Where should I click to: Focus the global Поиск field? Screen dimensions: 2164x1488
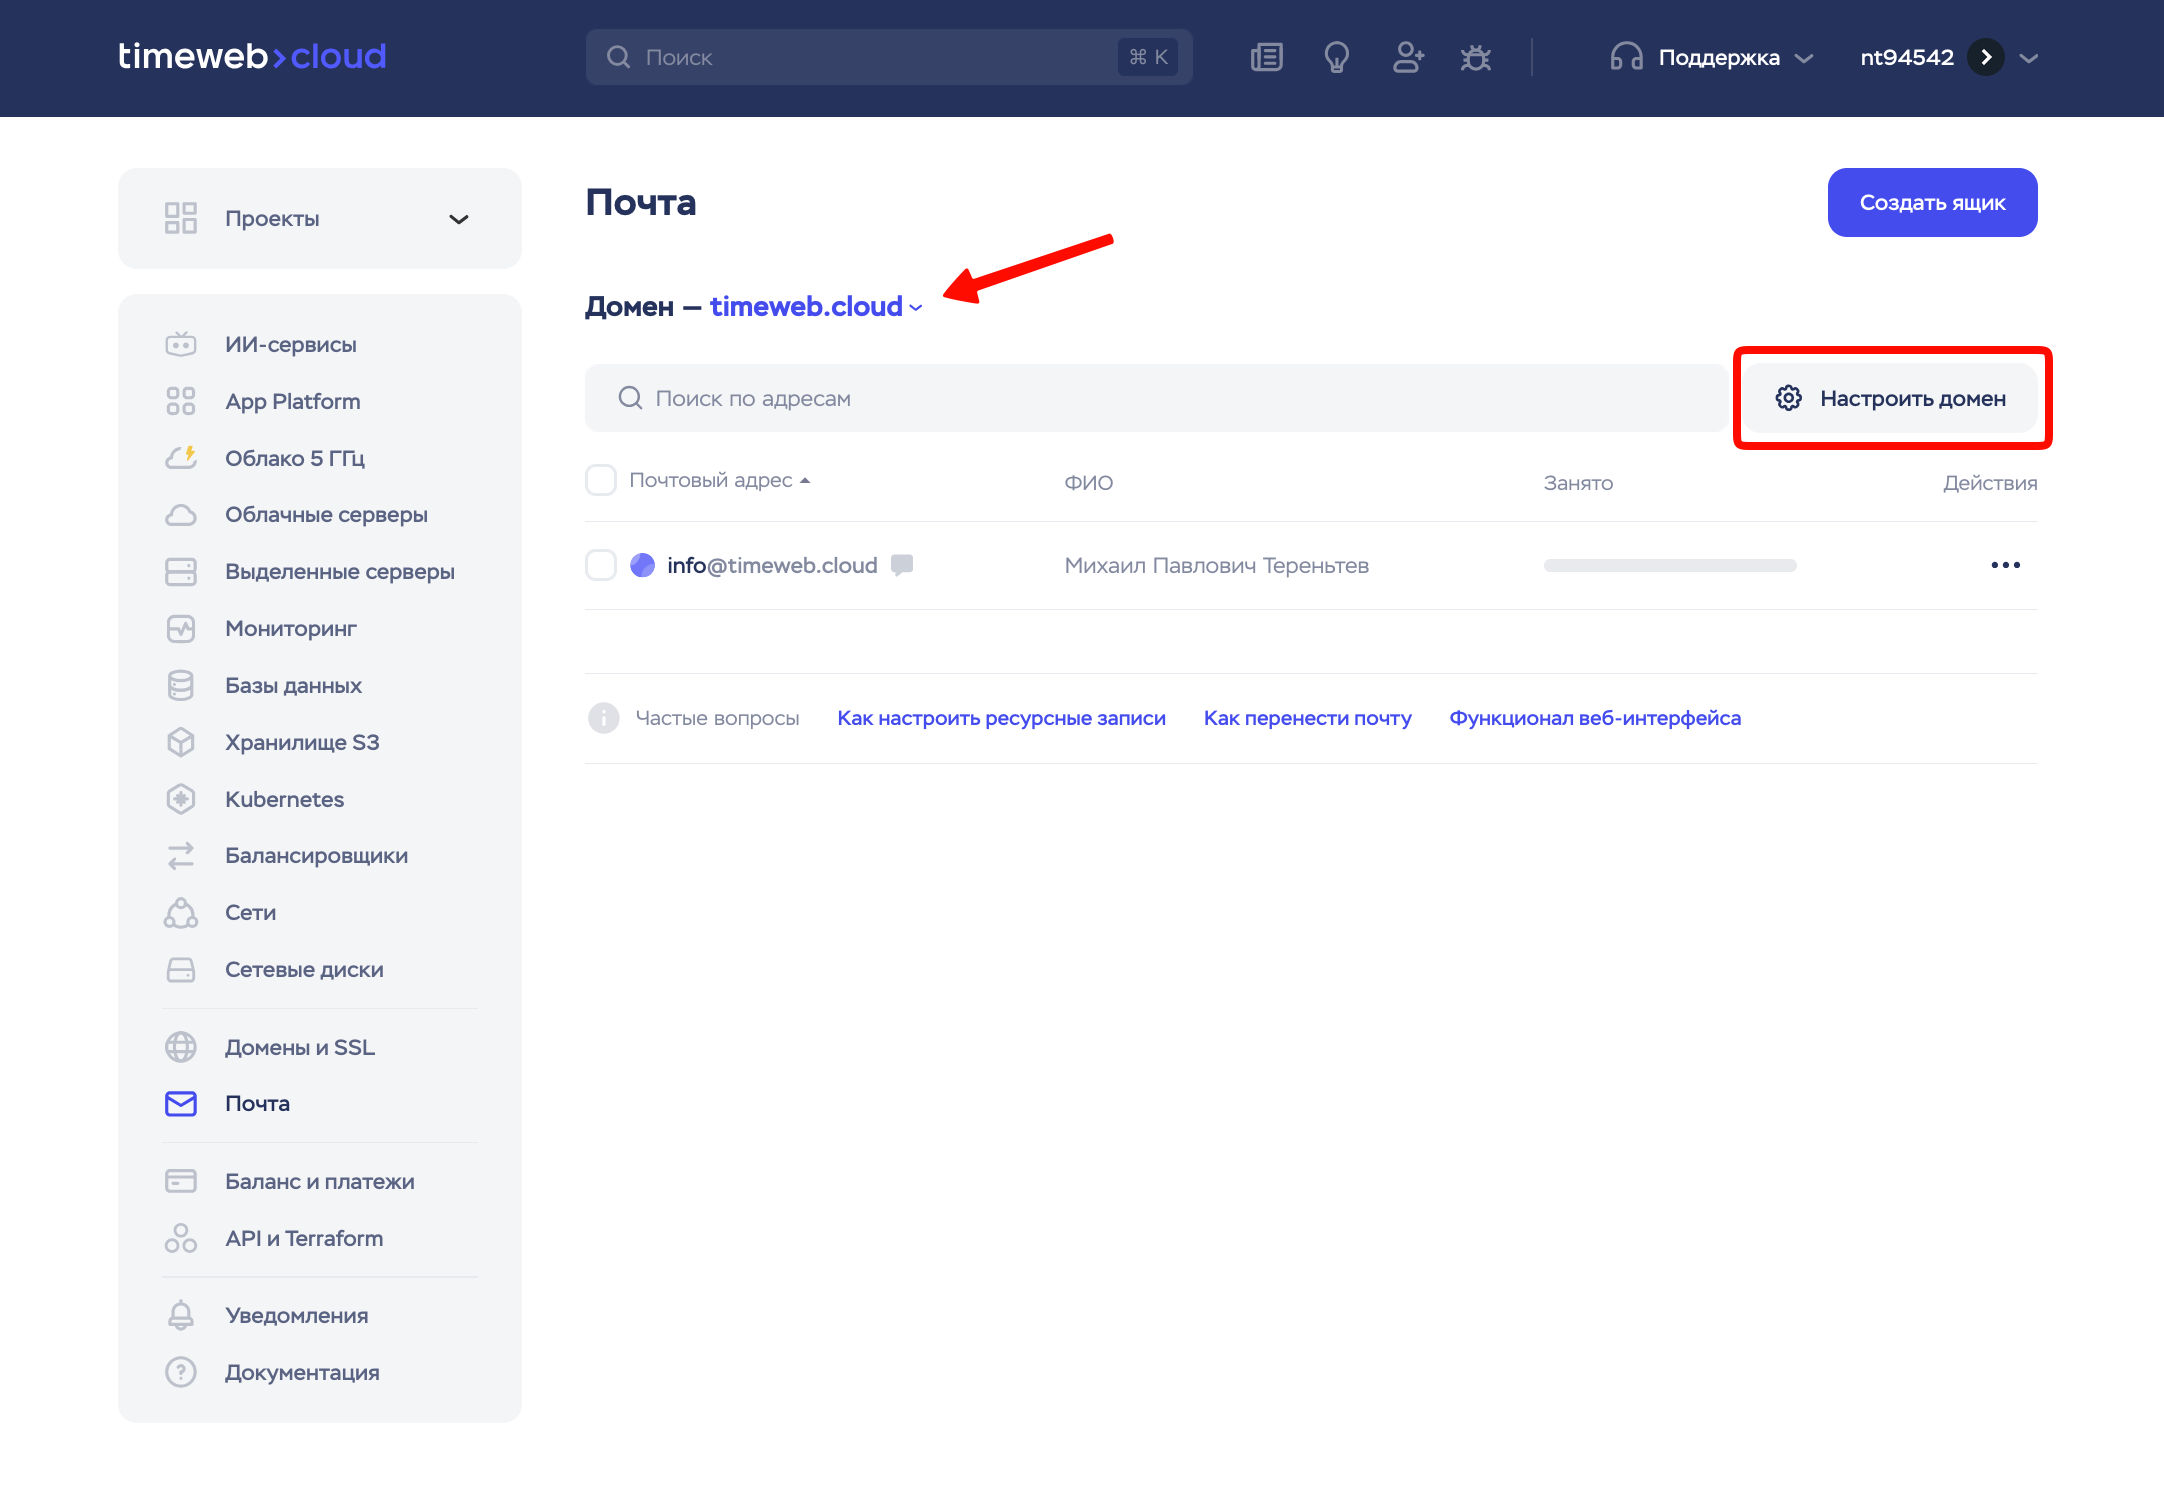[888, 57]
